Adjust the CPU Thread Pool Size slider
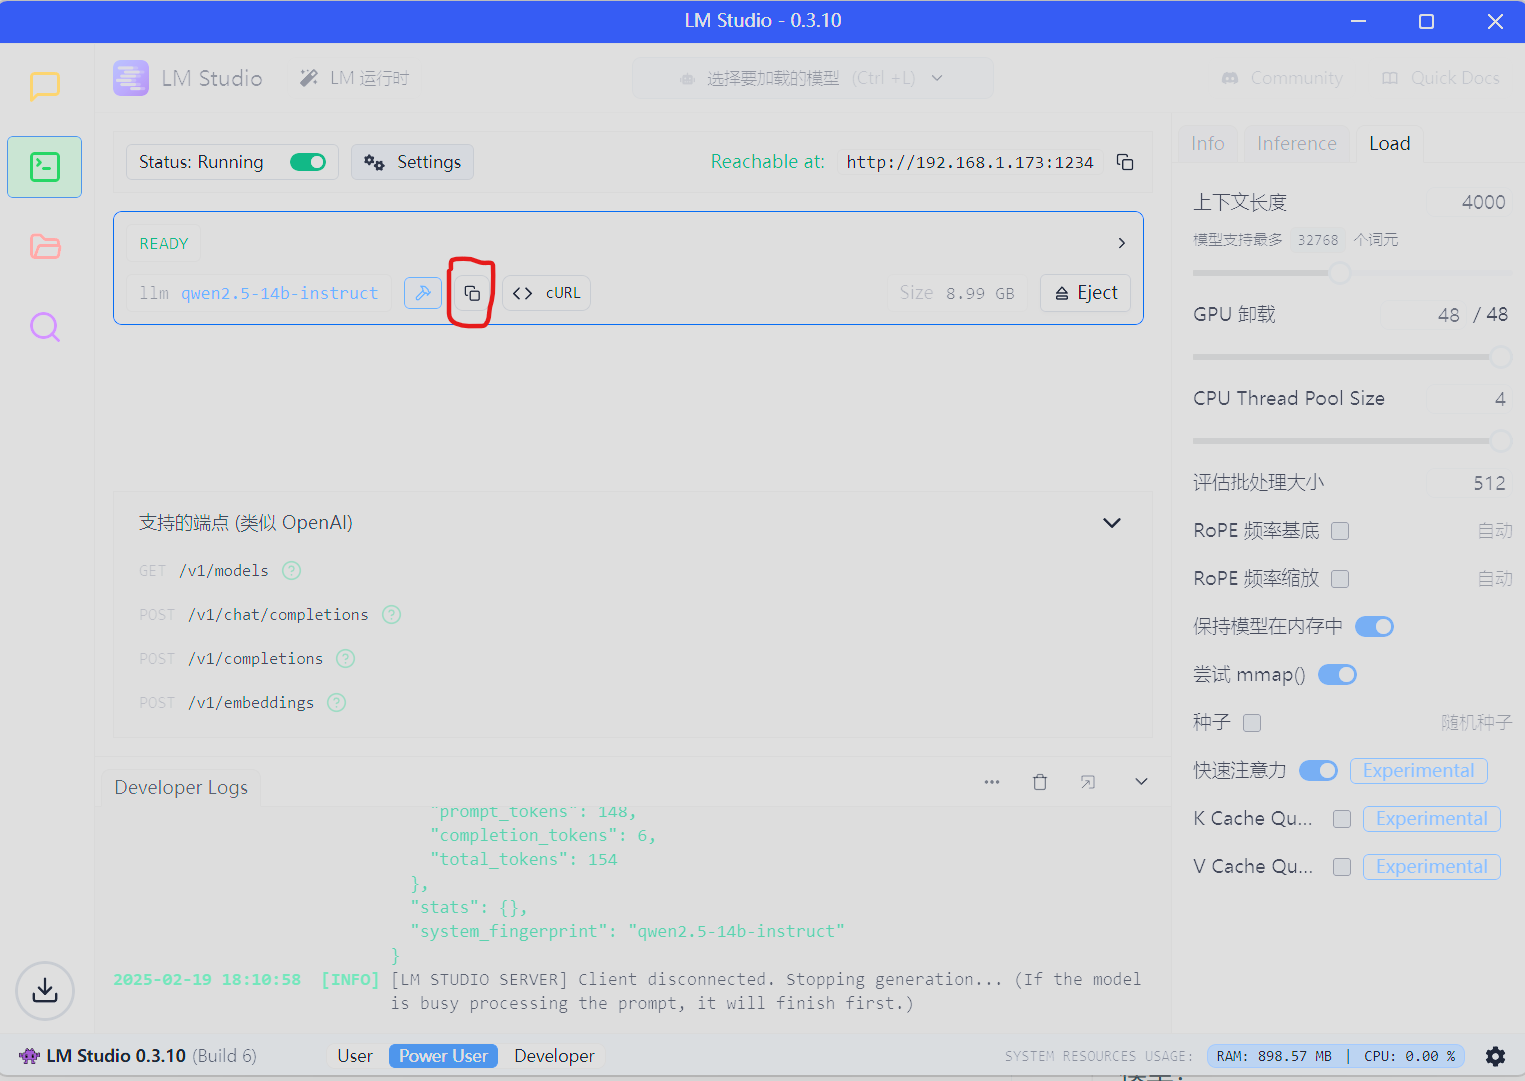The image size is (1525, 1081). click(x=1500, y=441)
